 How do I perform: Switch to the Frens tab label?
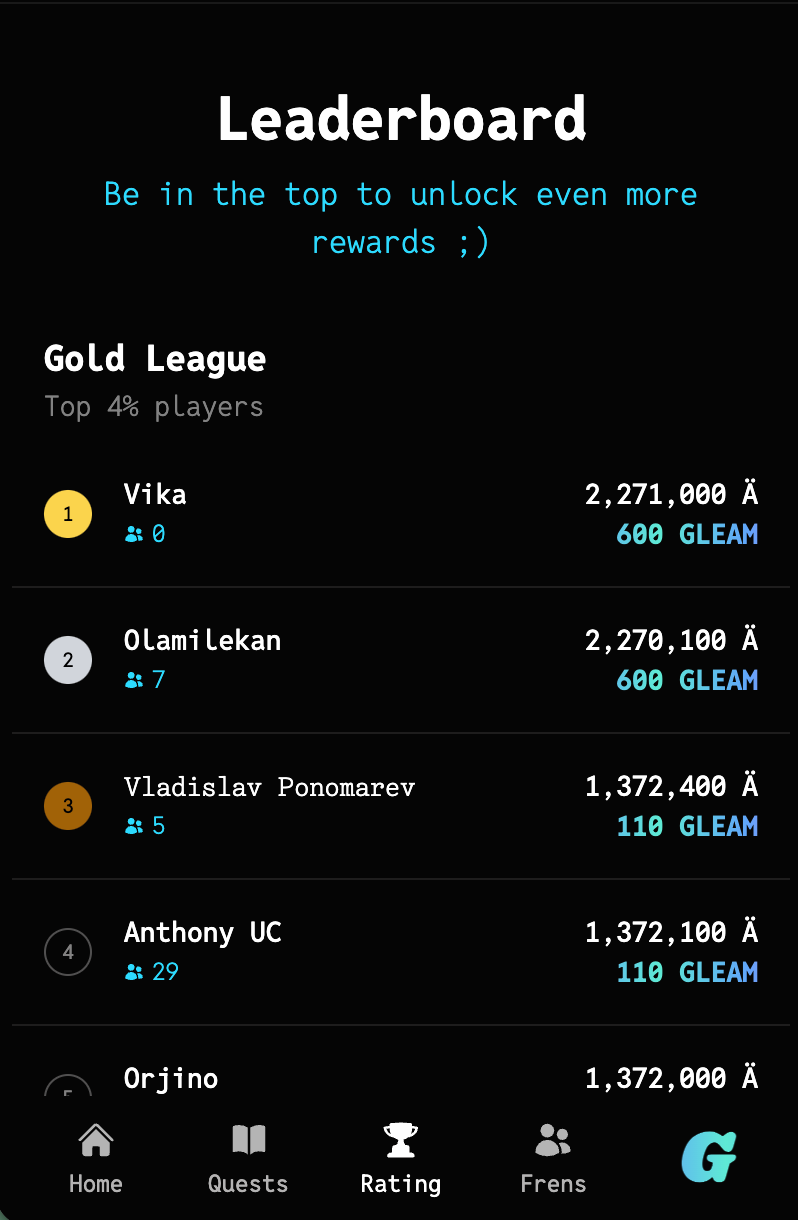click(x=553, y=1184)
